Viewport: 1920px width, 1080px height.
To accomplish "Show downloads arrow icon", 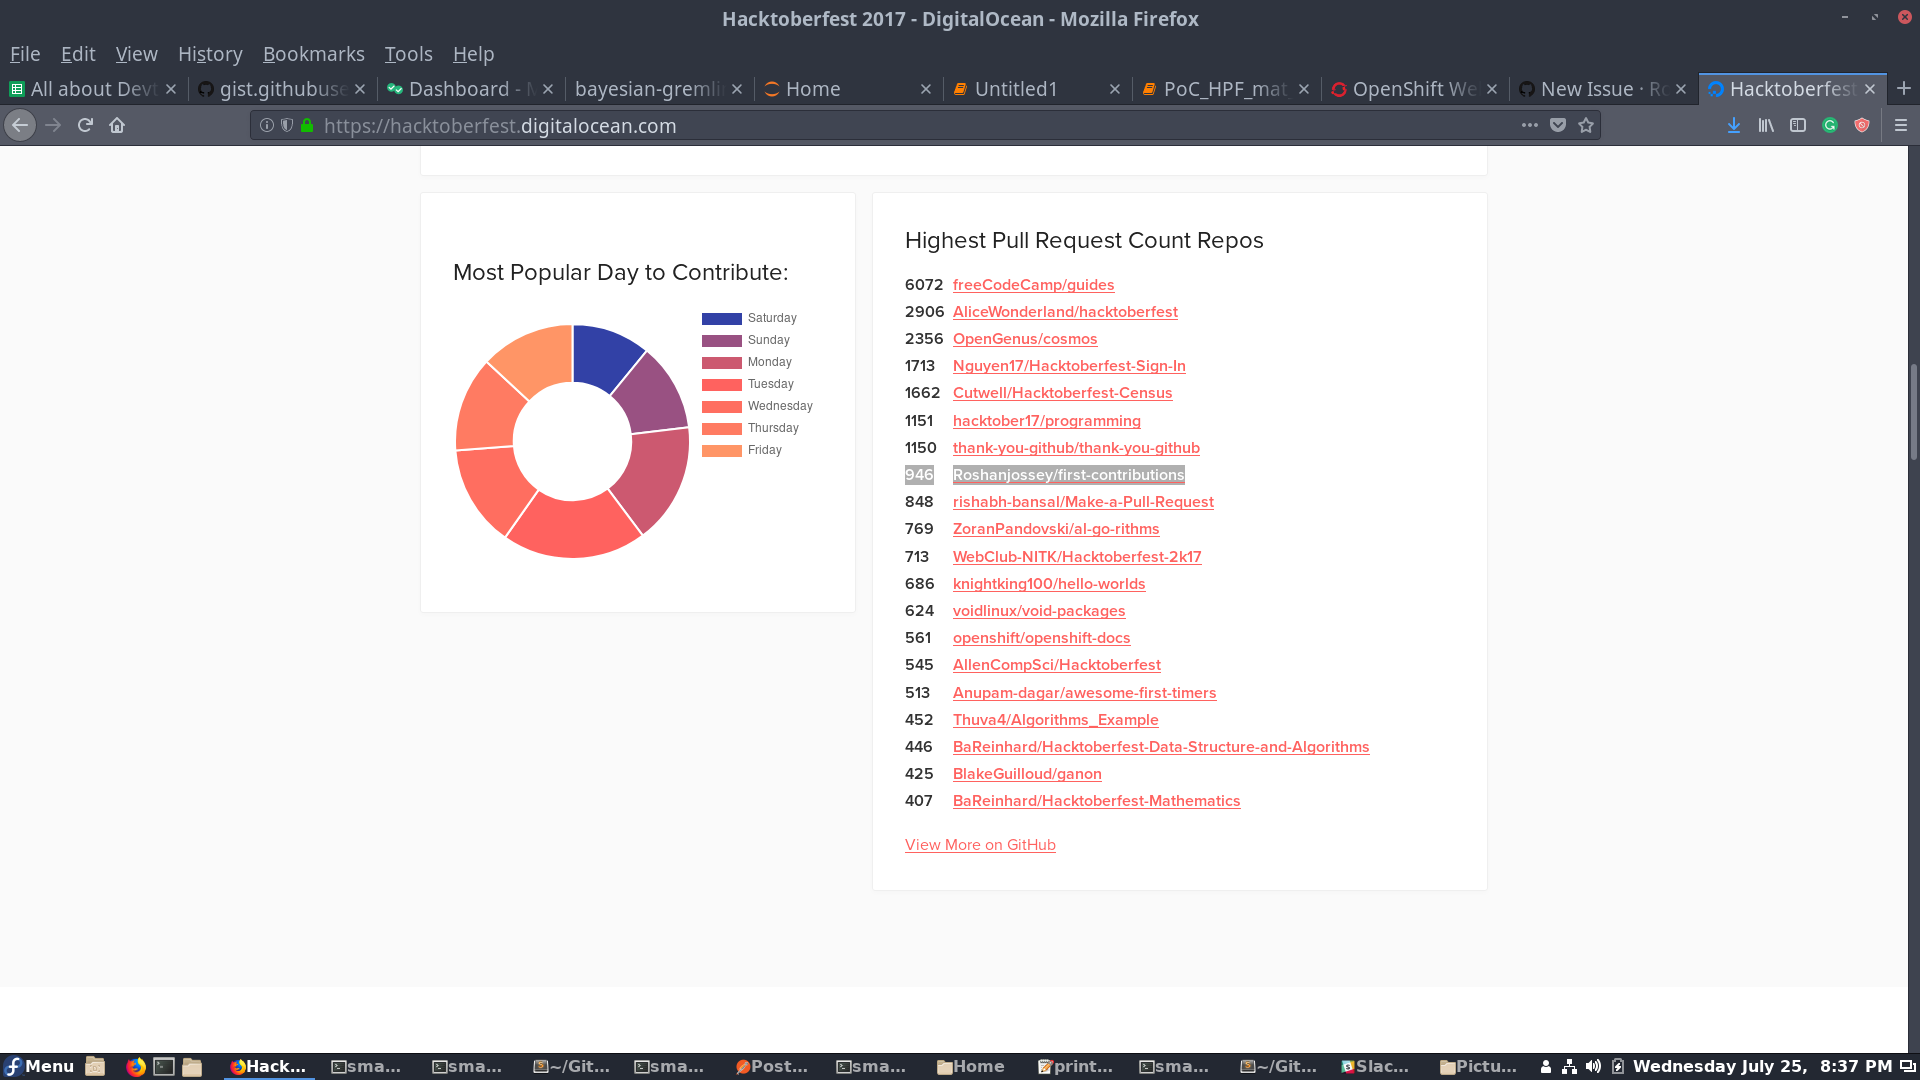I will click(x=1734, y=125).
